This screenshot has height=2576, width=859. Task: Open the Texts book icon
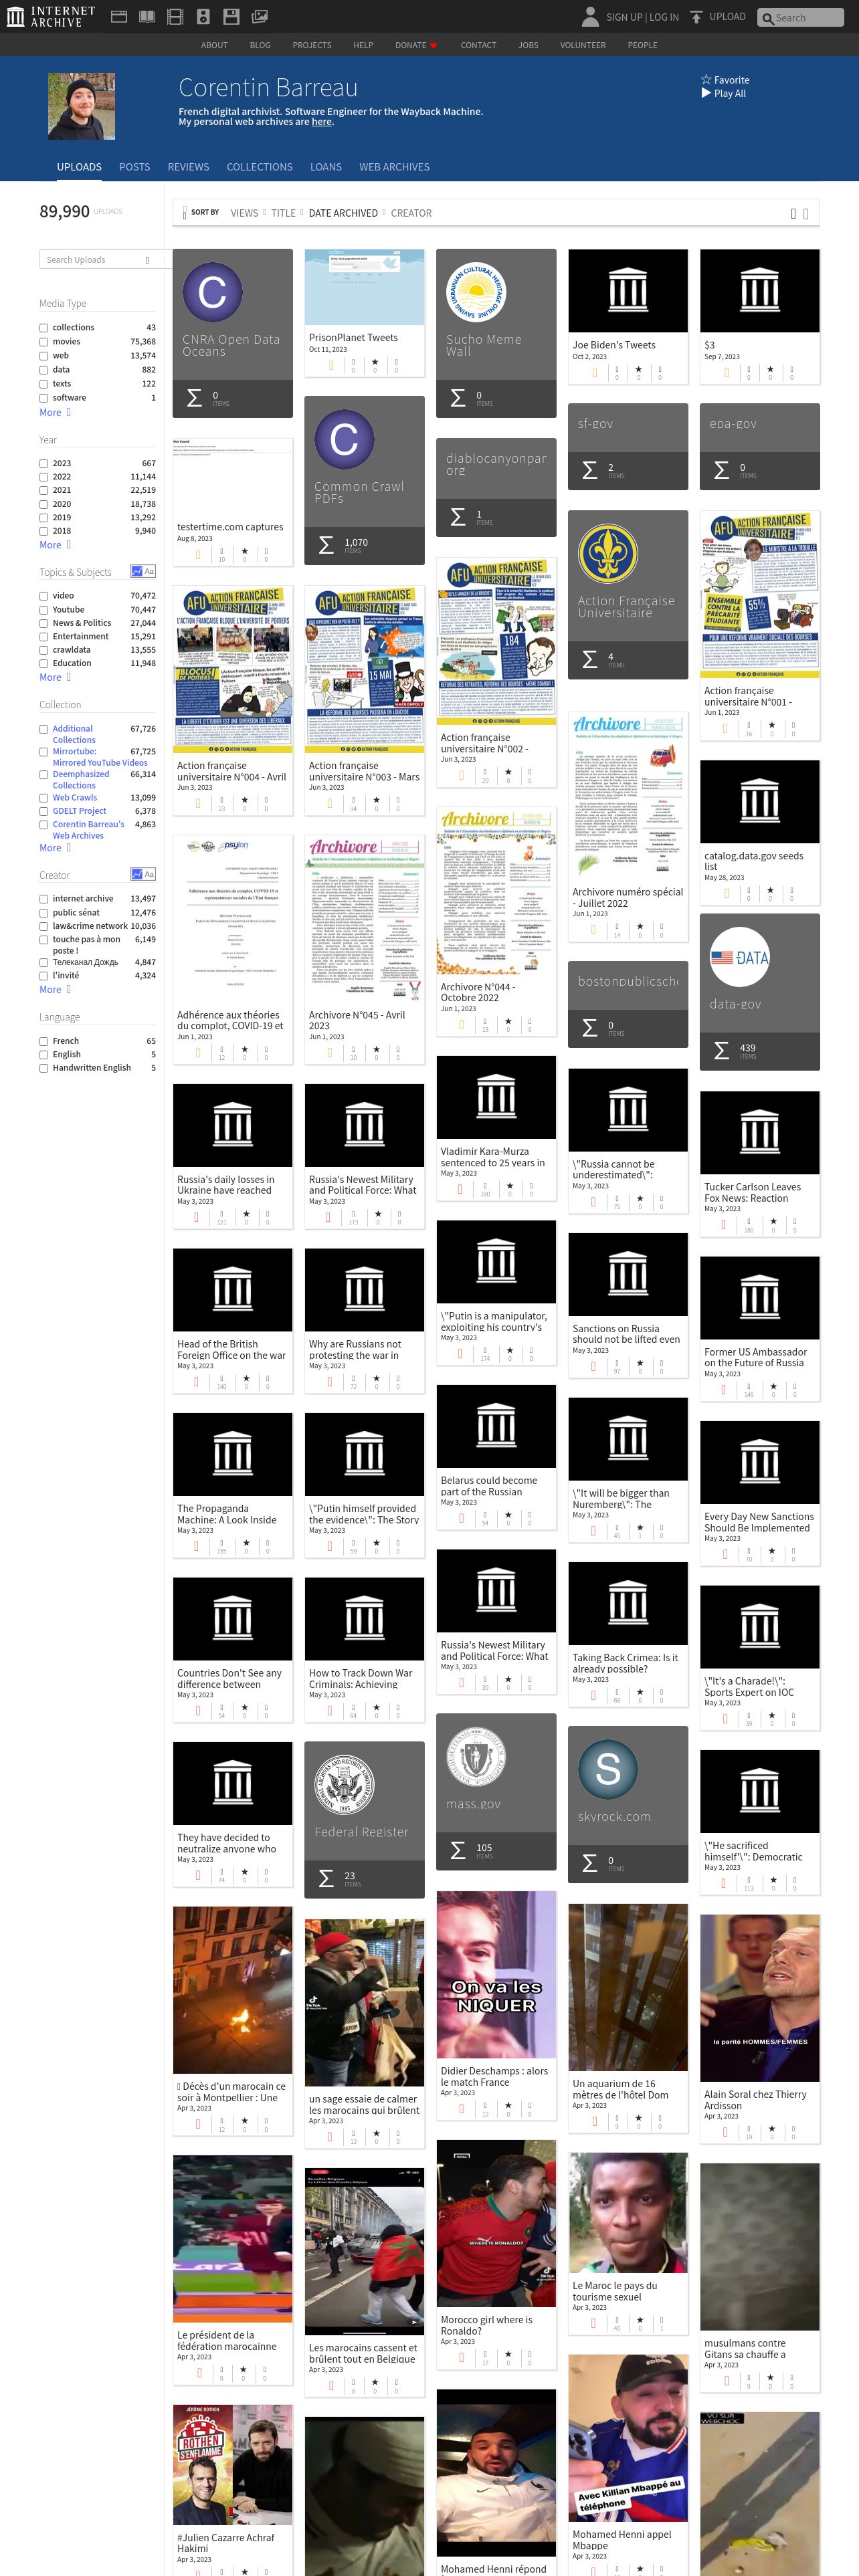point(147,17)
